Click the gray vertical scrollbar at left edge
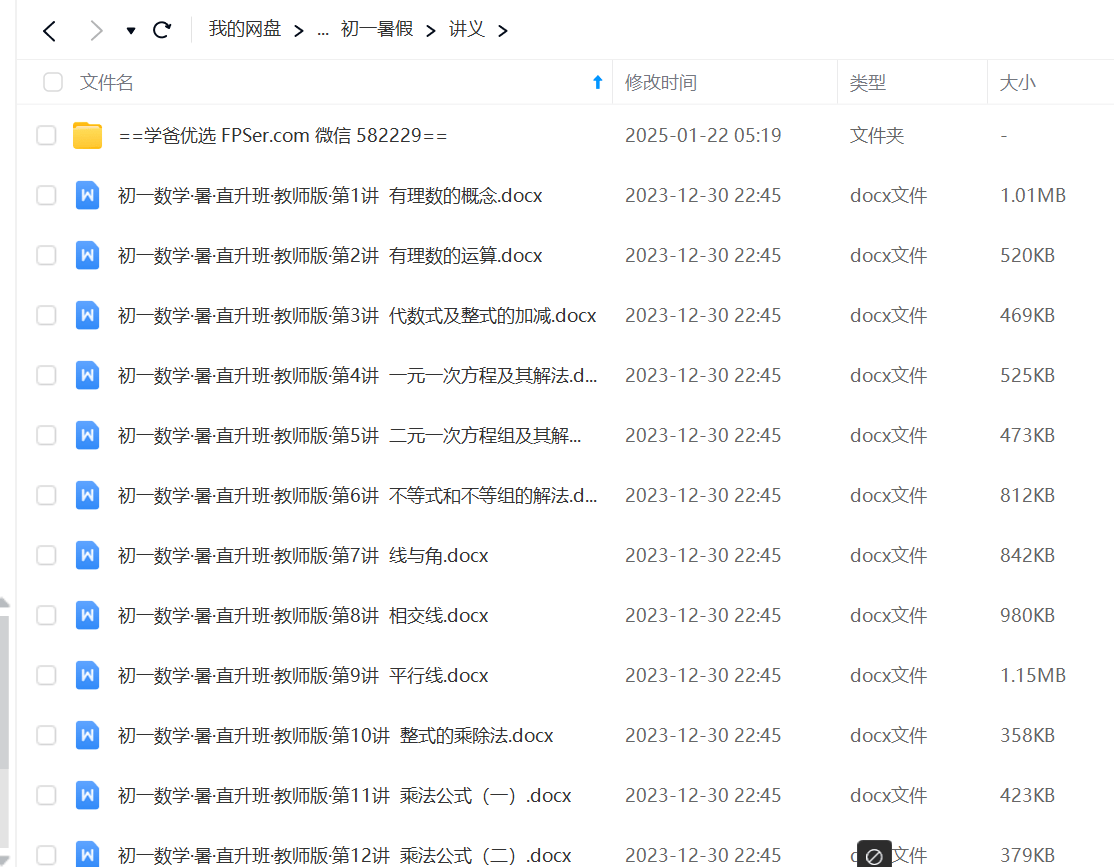 (x=4, y=693)
